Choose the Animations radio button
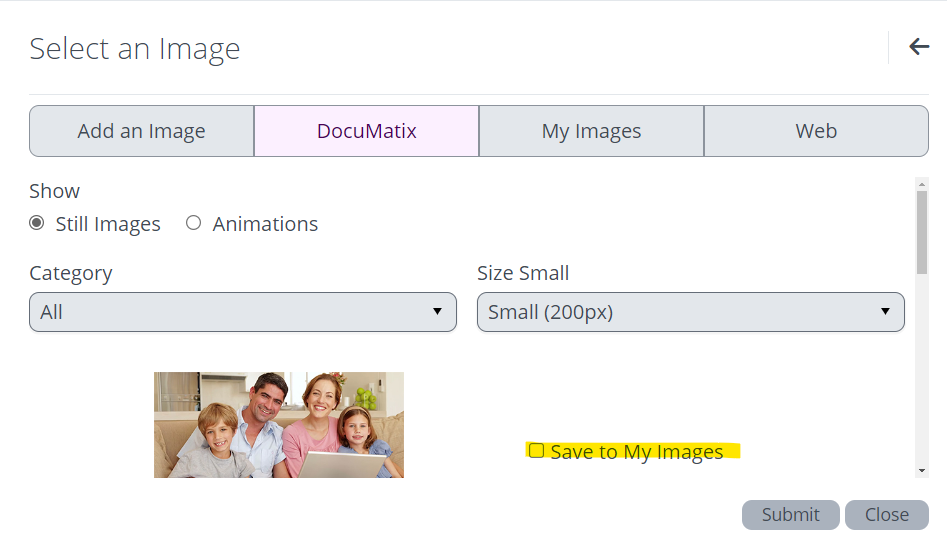Viewport: 947px width, 541px height. point(194,223)
